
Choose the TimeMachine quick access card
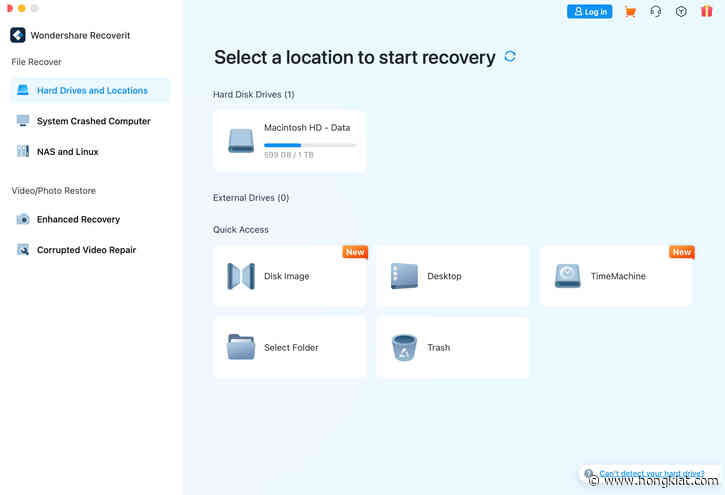pos(616,276)
